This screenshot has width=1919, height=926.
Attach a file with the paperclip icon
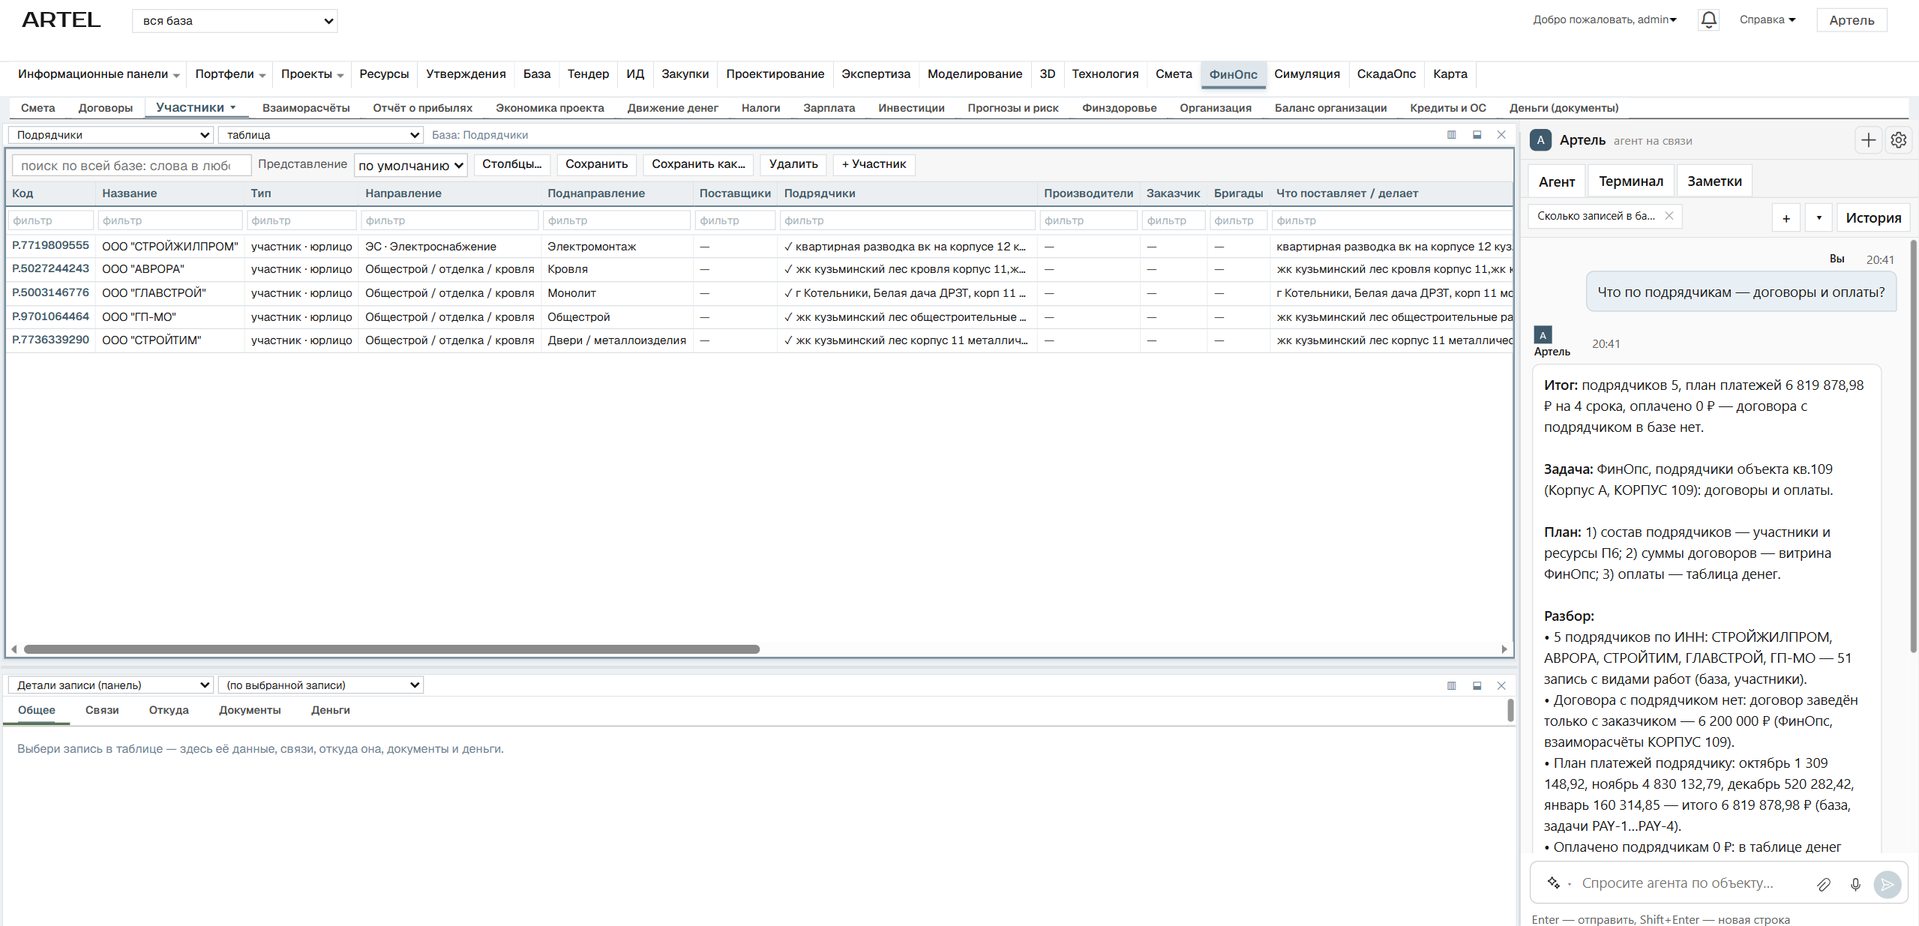tap(1824, 884)
